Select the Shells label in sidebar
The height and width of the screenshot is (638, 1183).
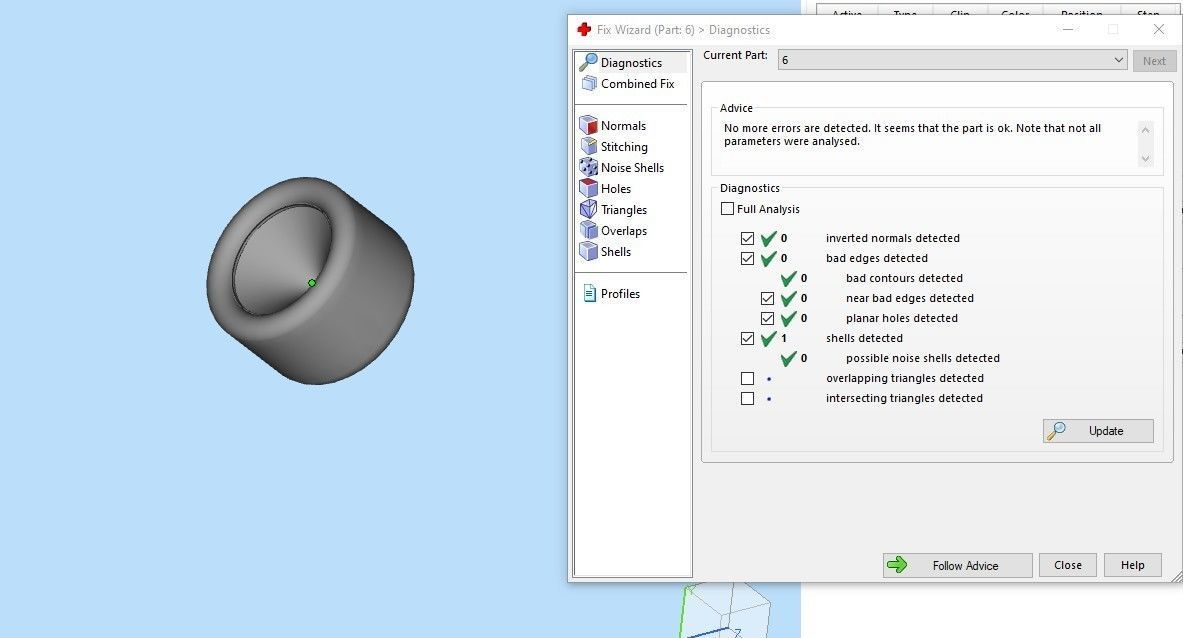point(616,252)
